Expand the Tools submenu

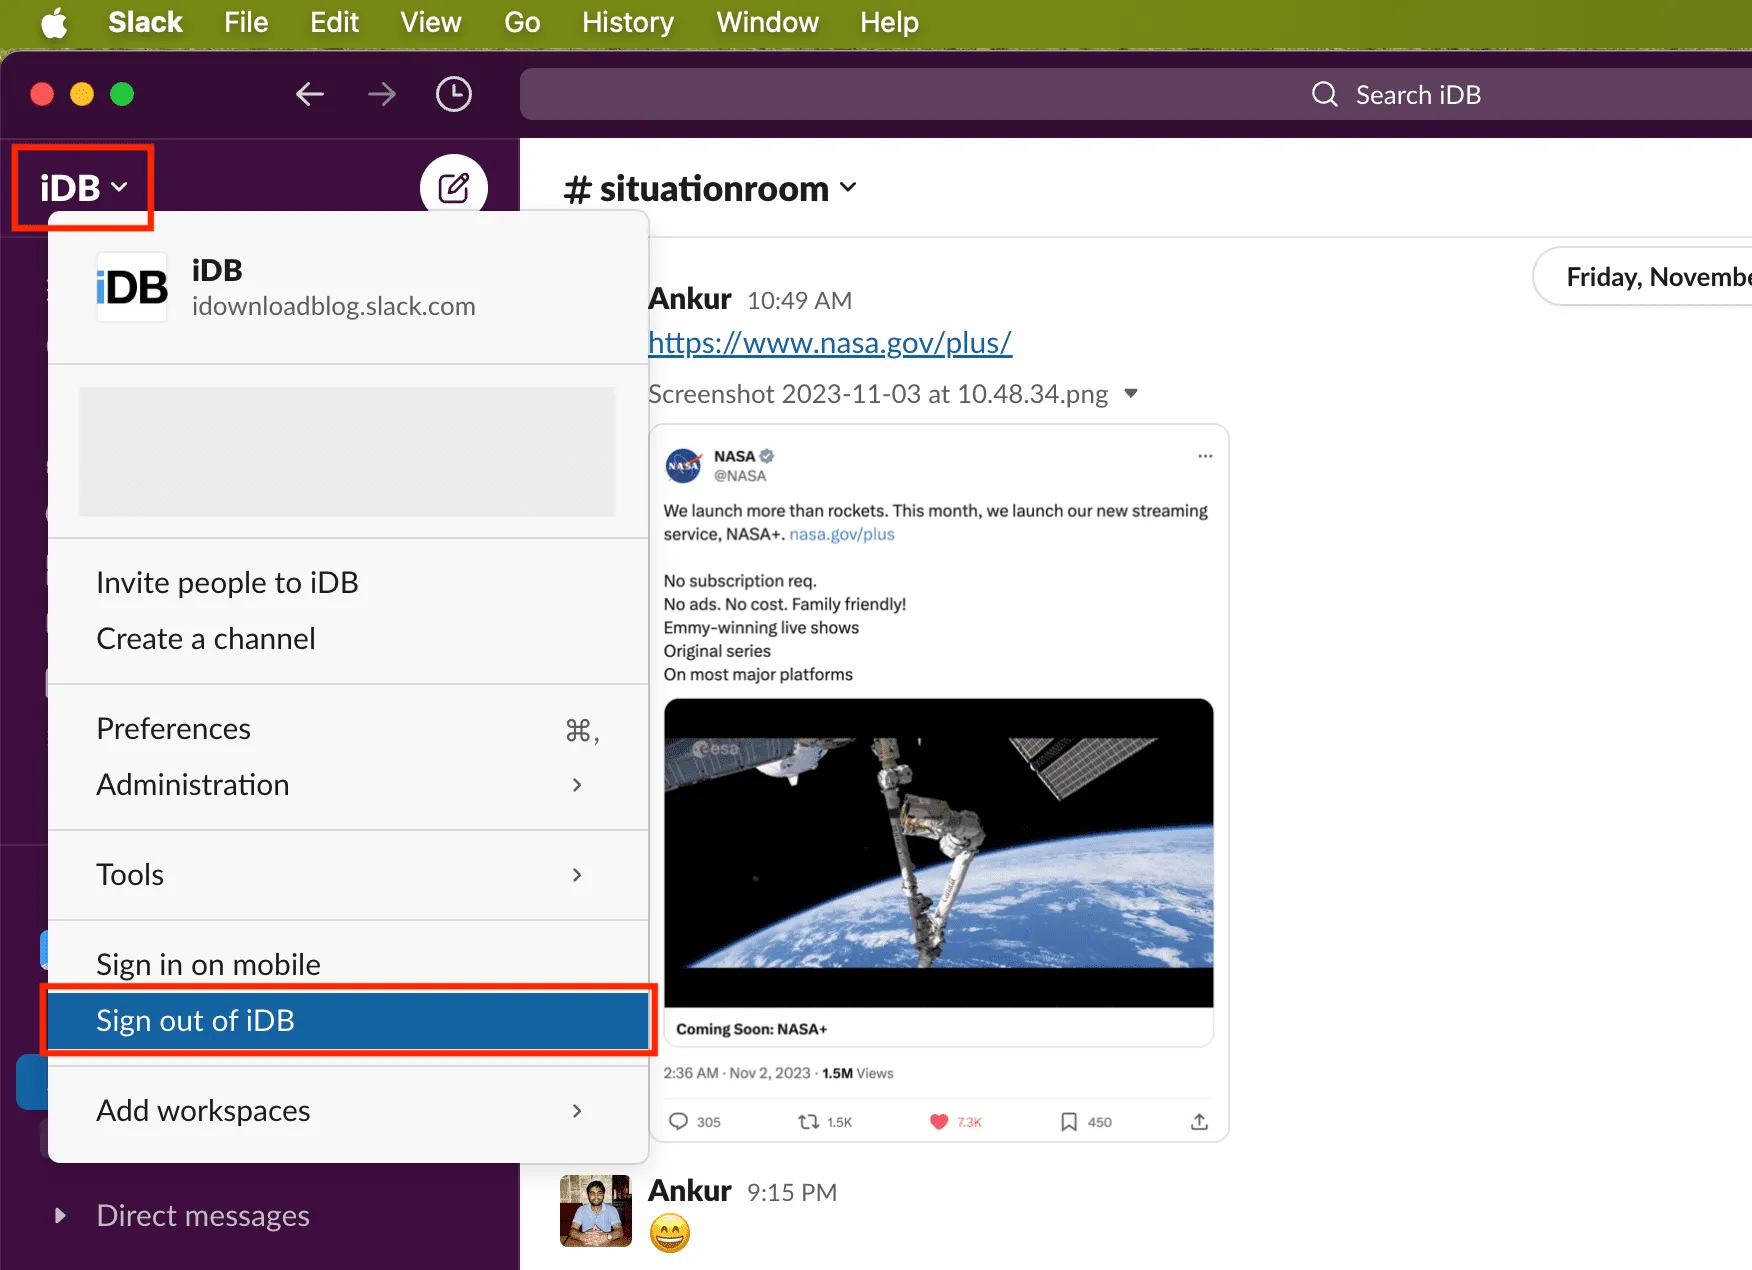pyautogui.click(x=348, y=874)
